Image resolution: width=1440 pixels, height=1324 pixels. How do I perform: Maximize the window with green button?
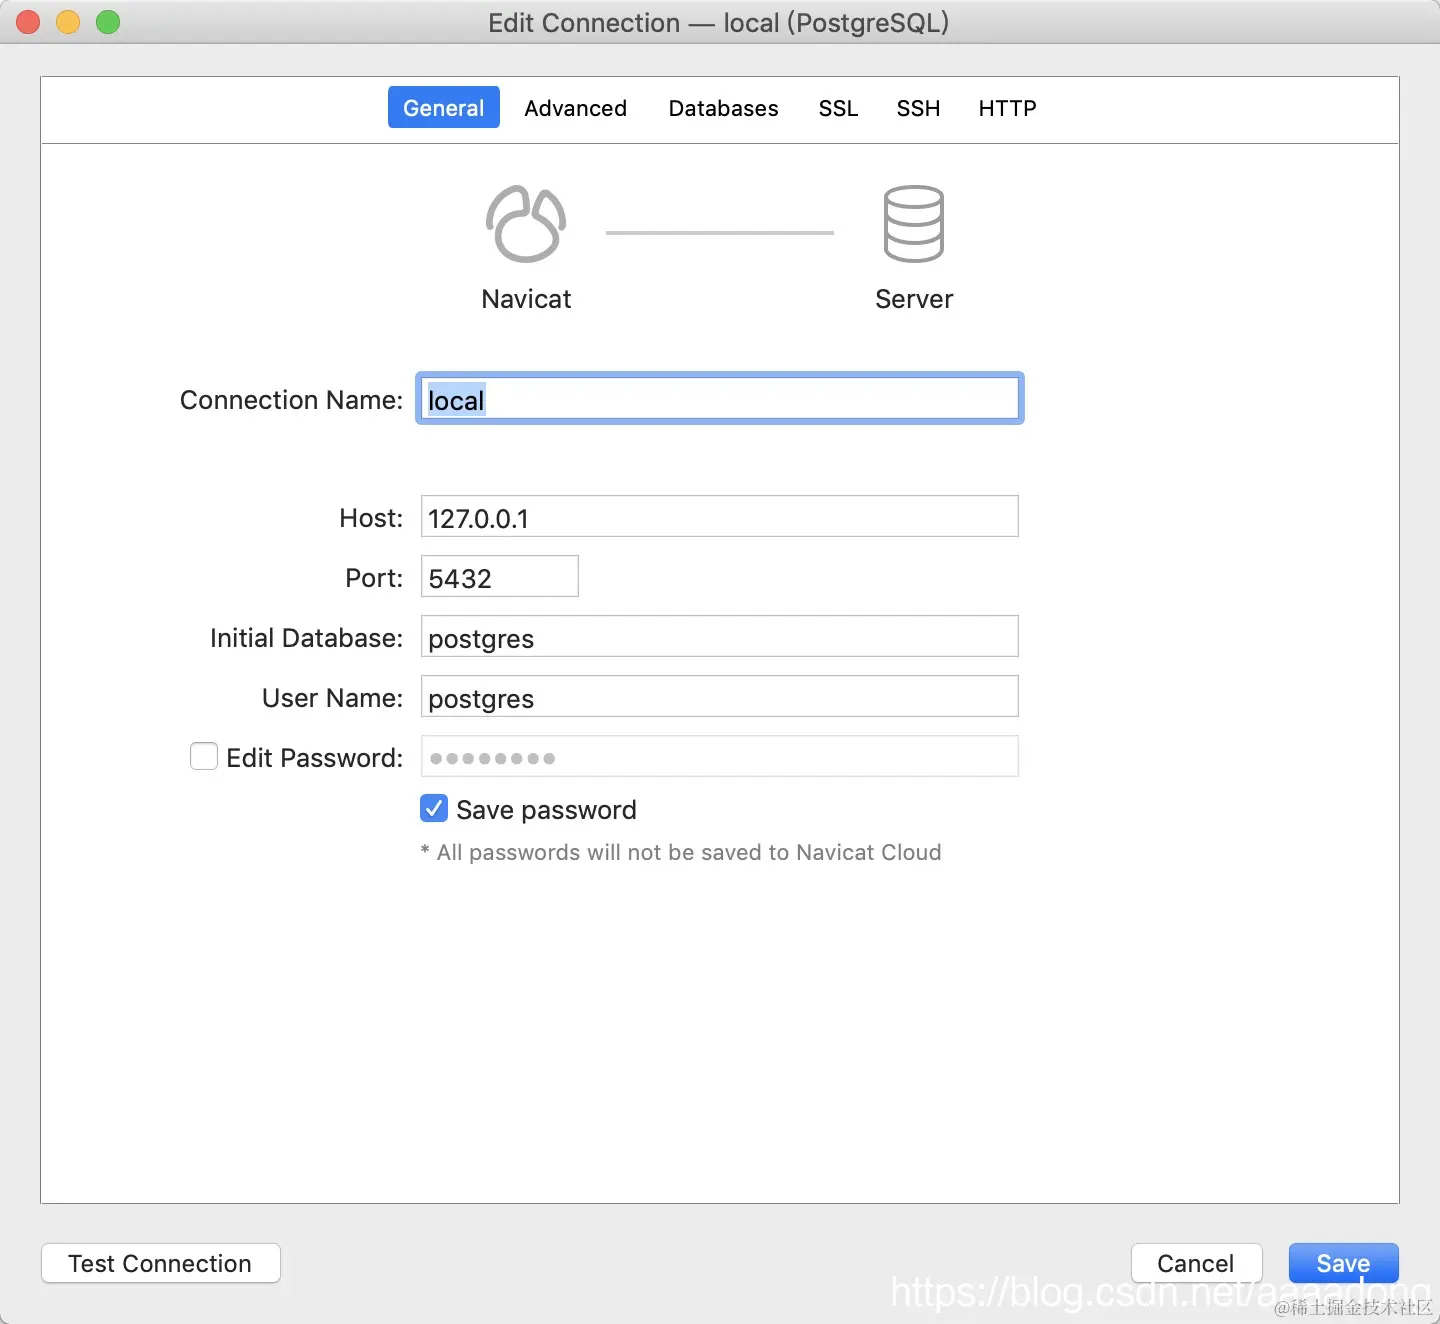click(108, 22)
